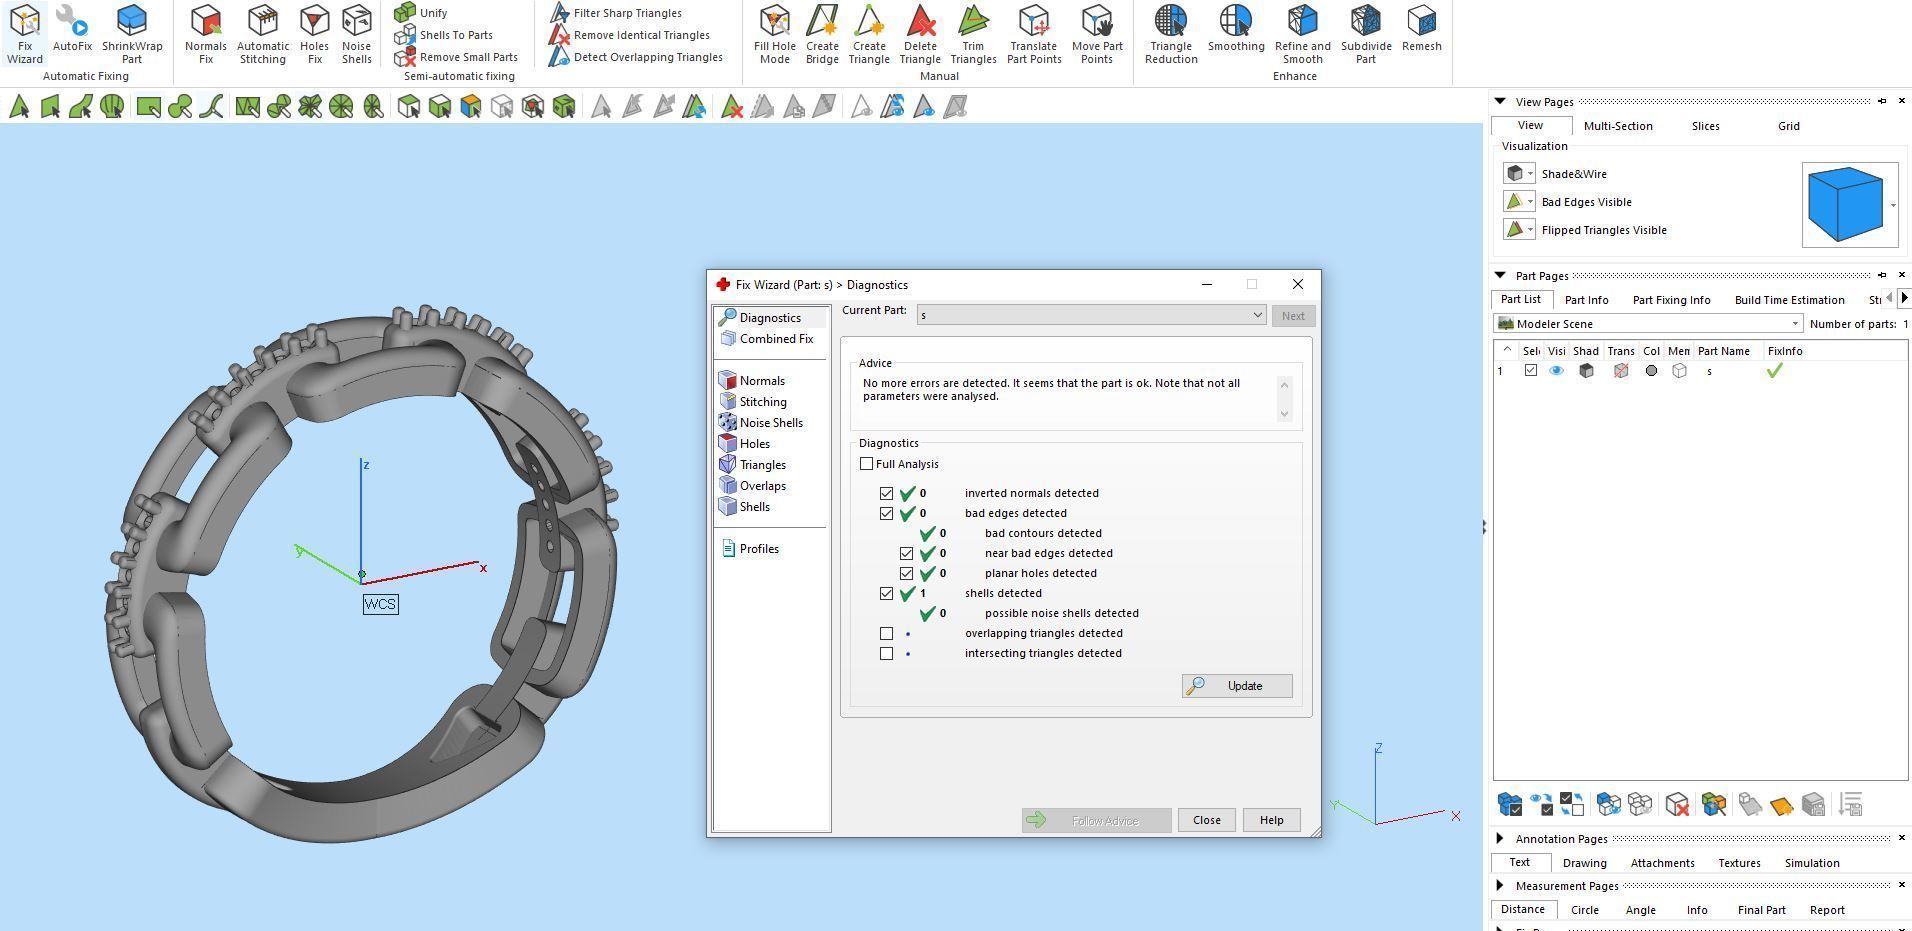Switch to the Angle measurement tab
The image size is (1912, 931).
click(x=1640, y=910)
